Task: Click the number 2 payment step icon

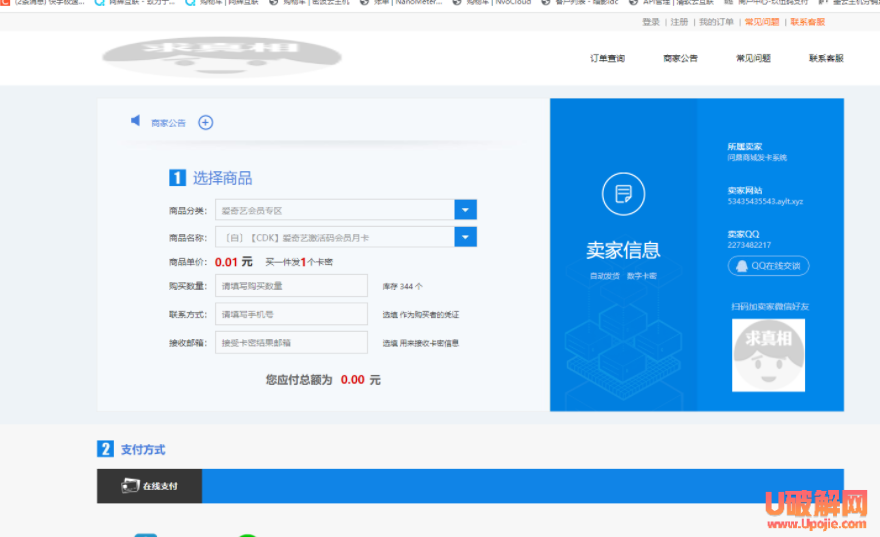Action: coord(105,449)
